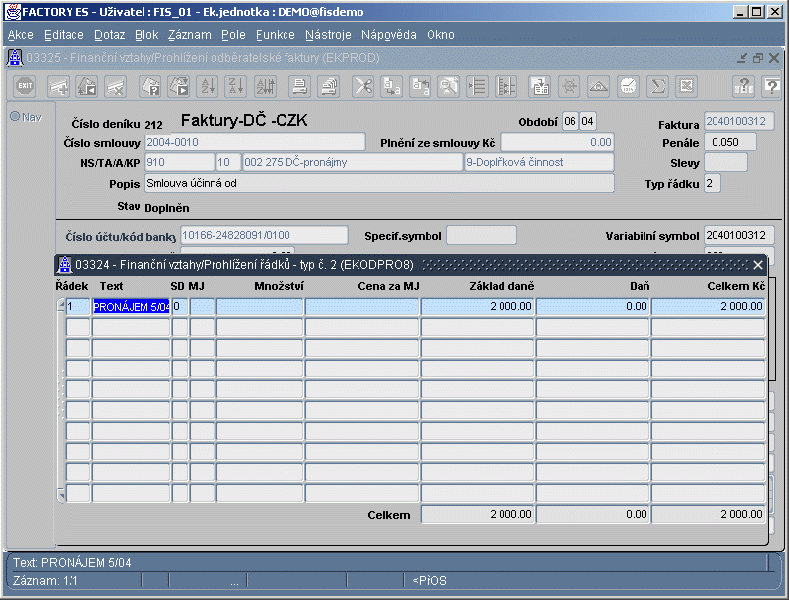Click the previous record folder icon
This screenshot has height=600, width=789.
pos(87,87)
